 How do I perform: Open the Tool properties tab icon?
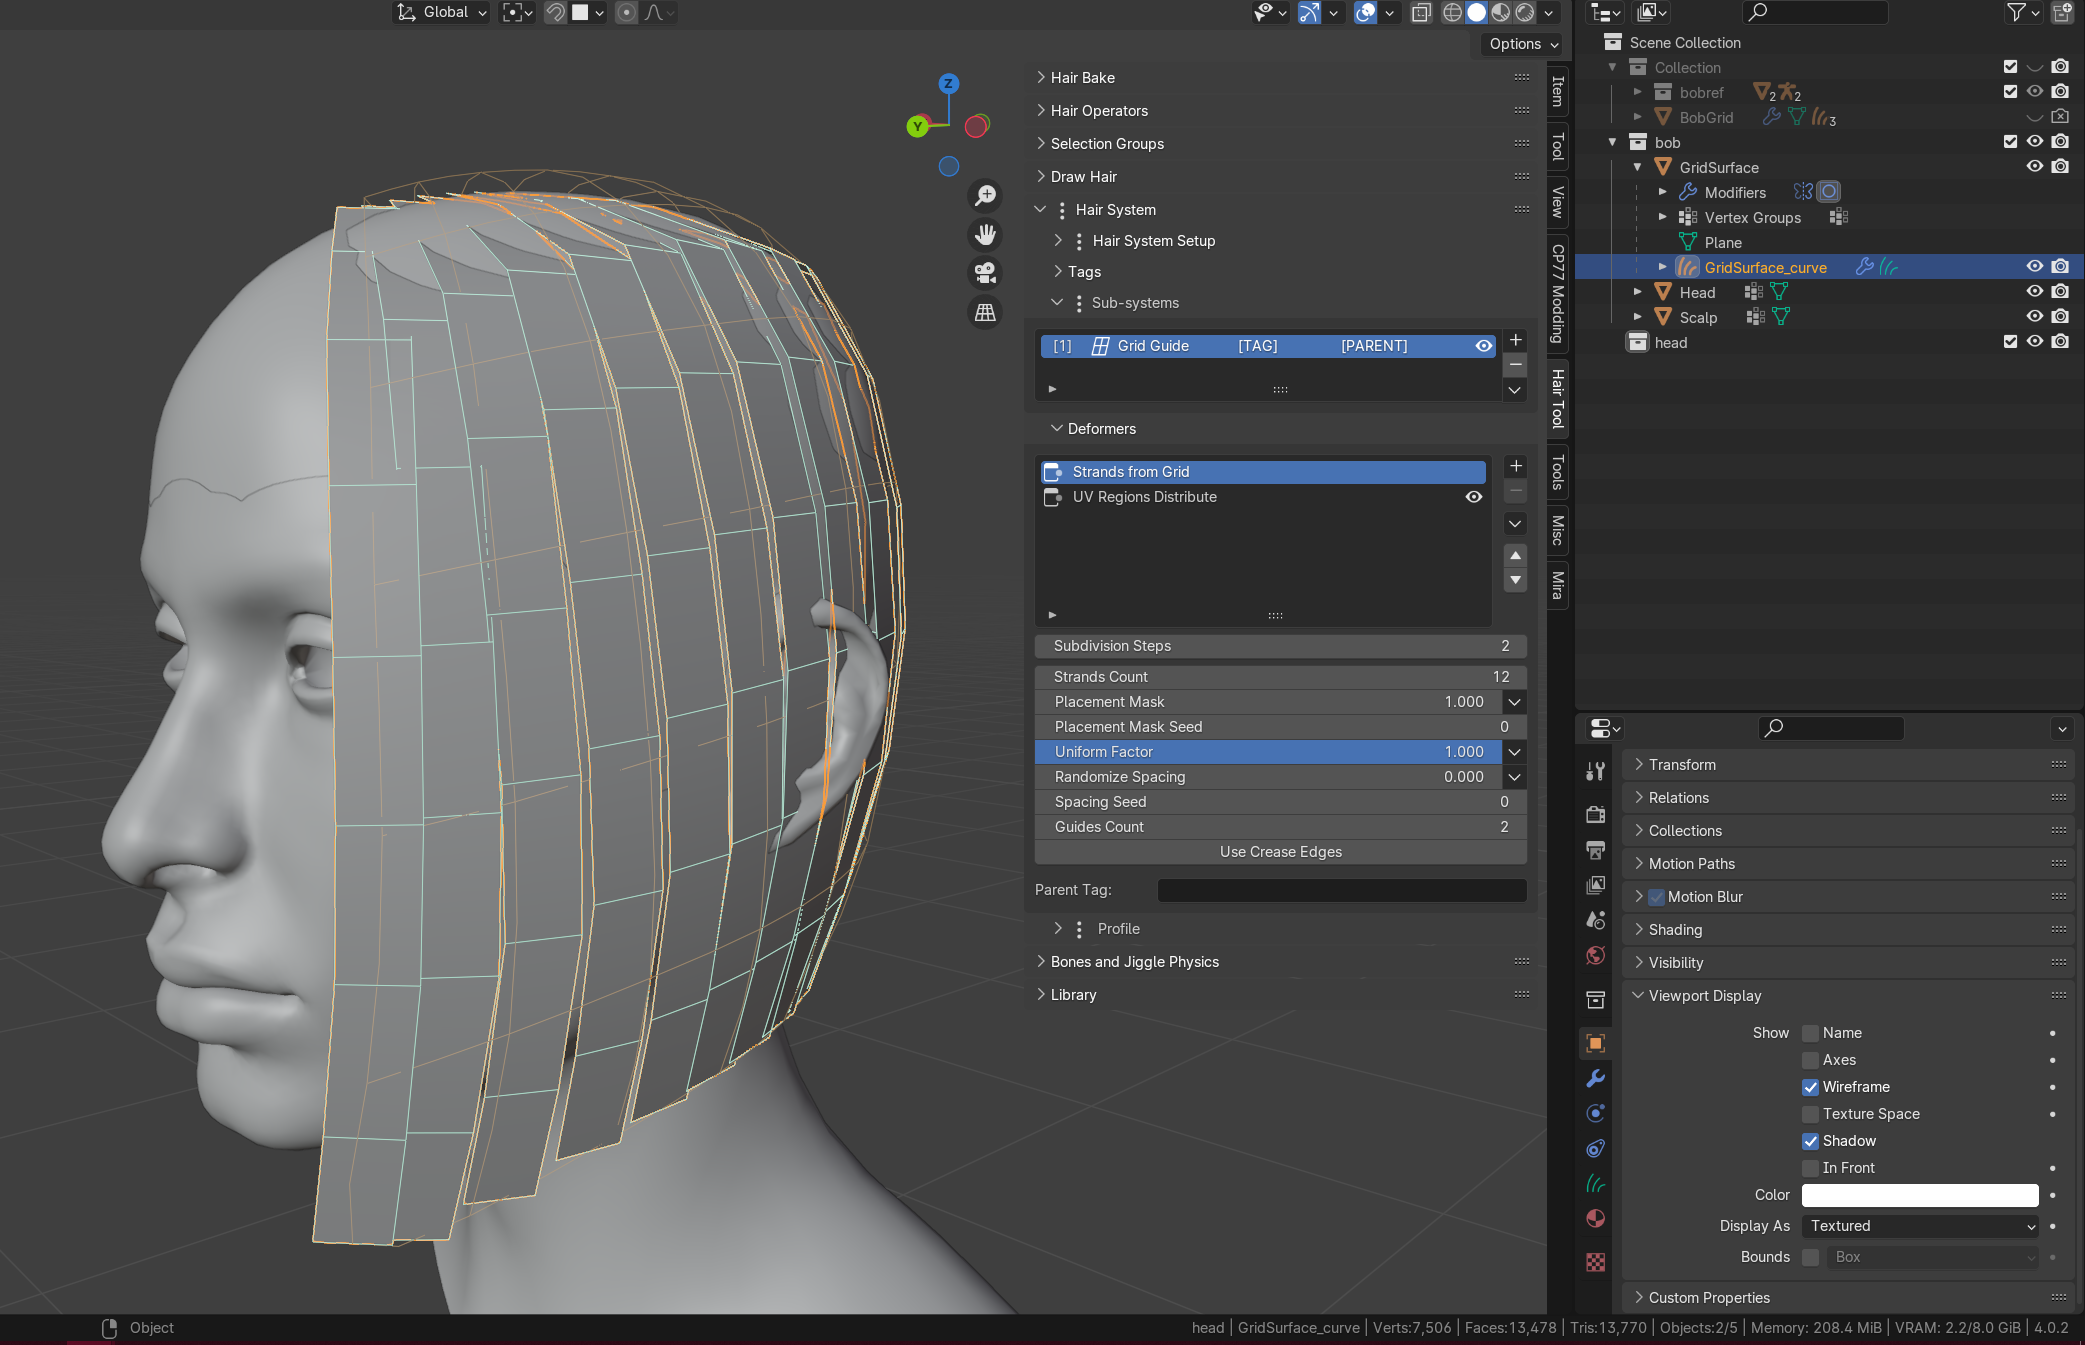coord(1596,771)
